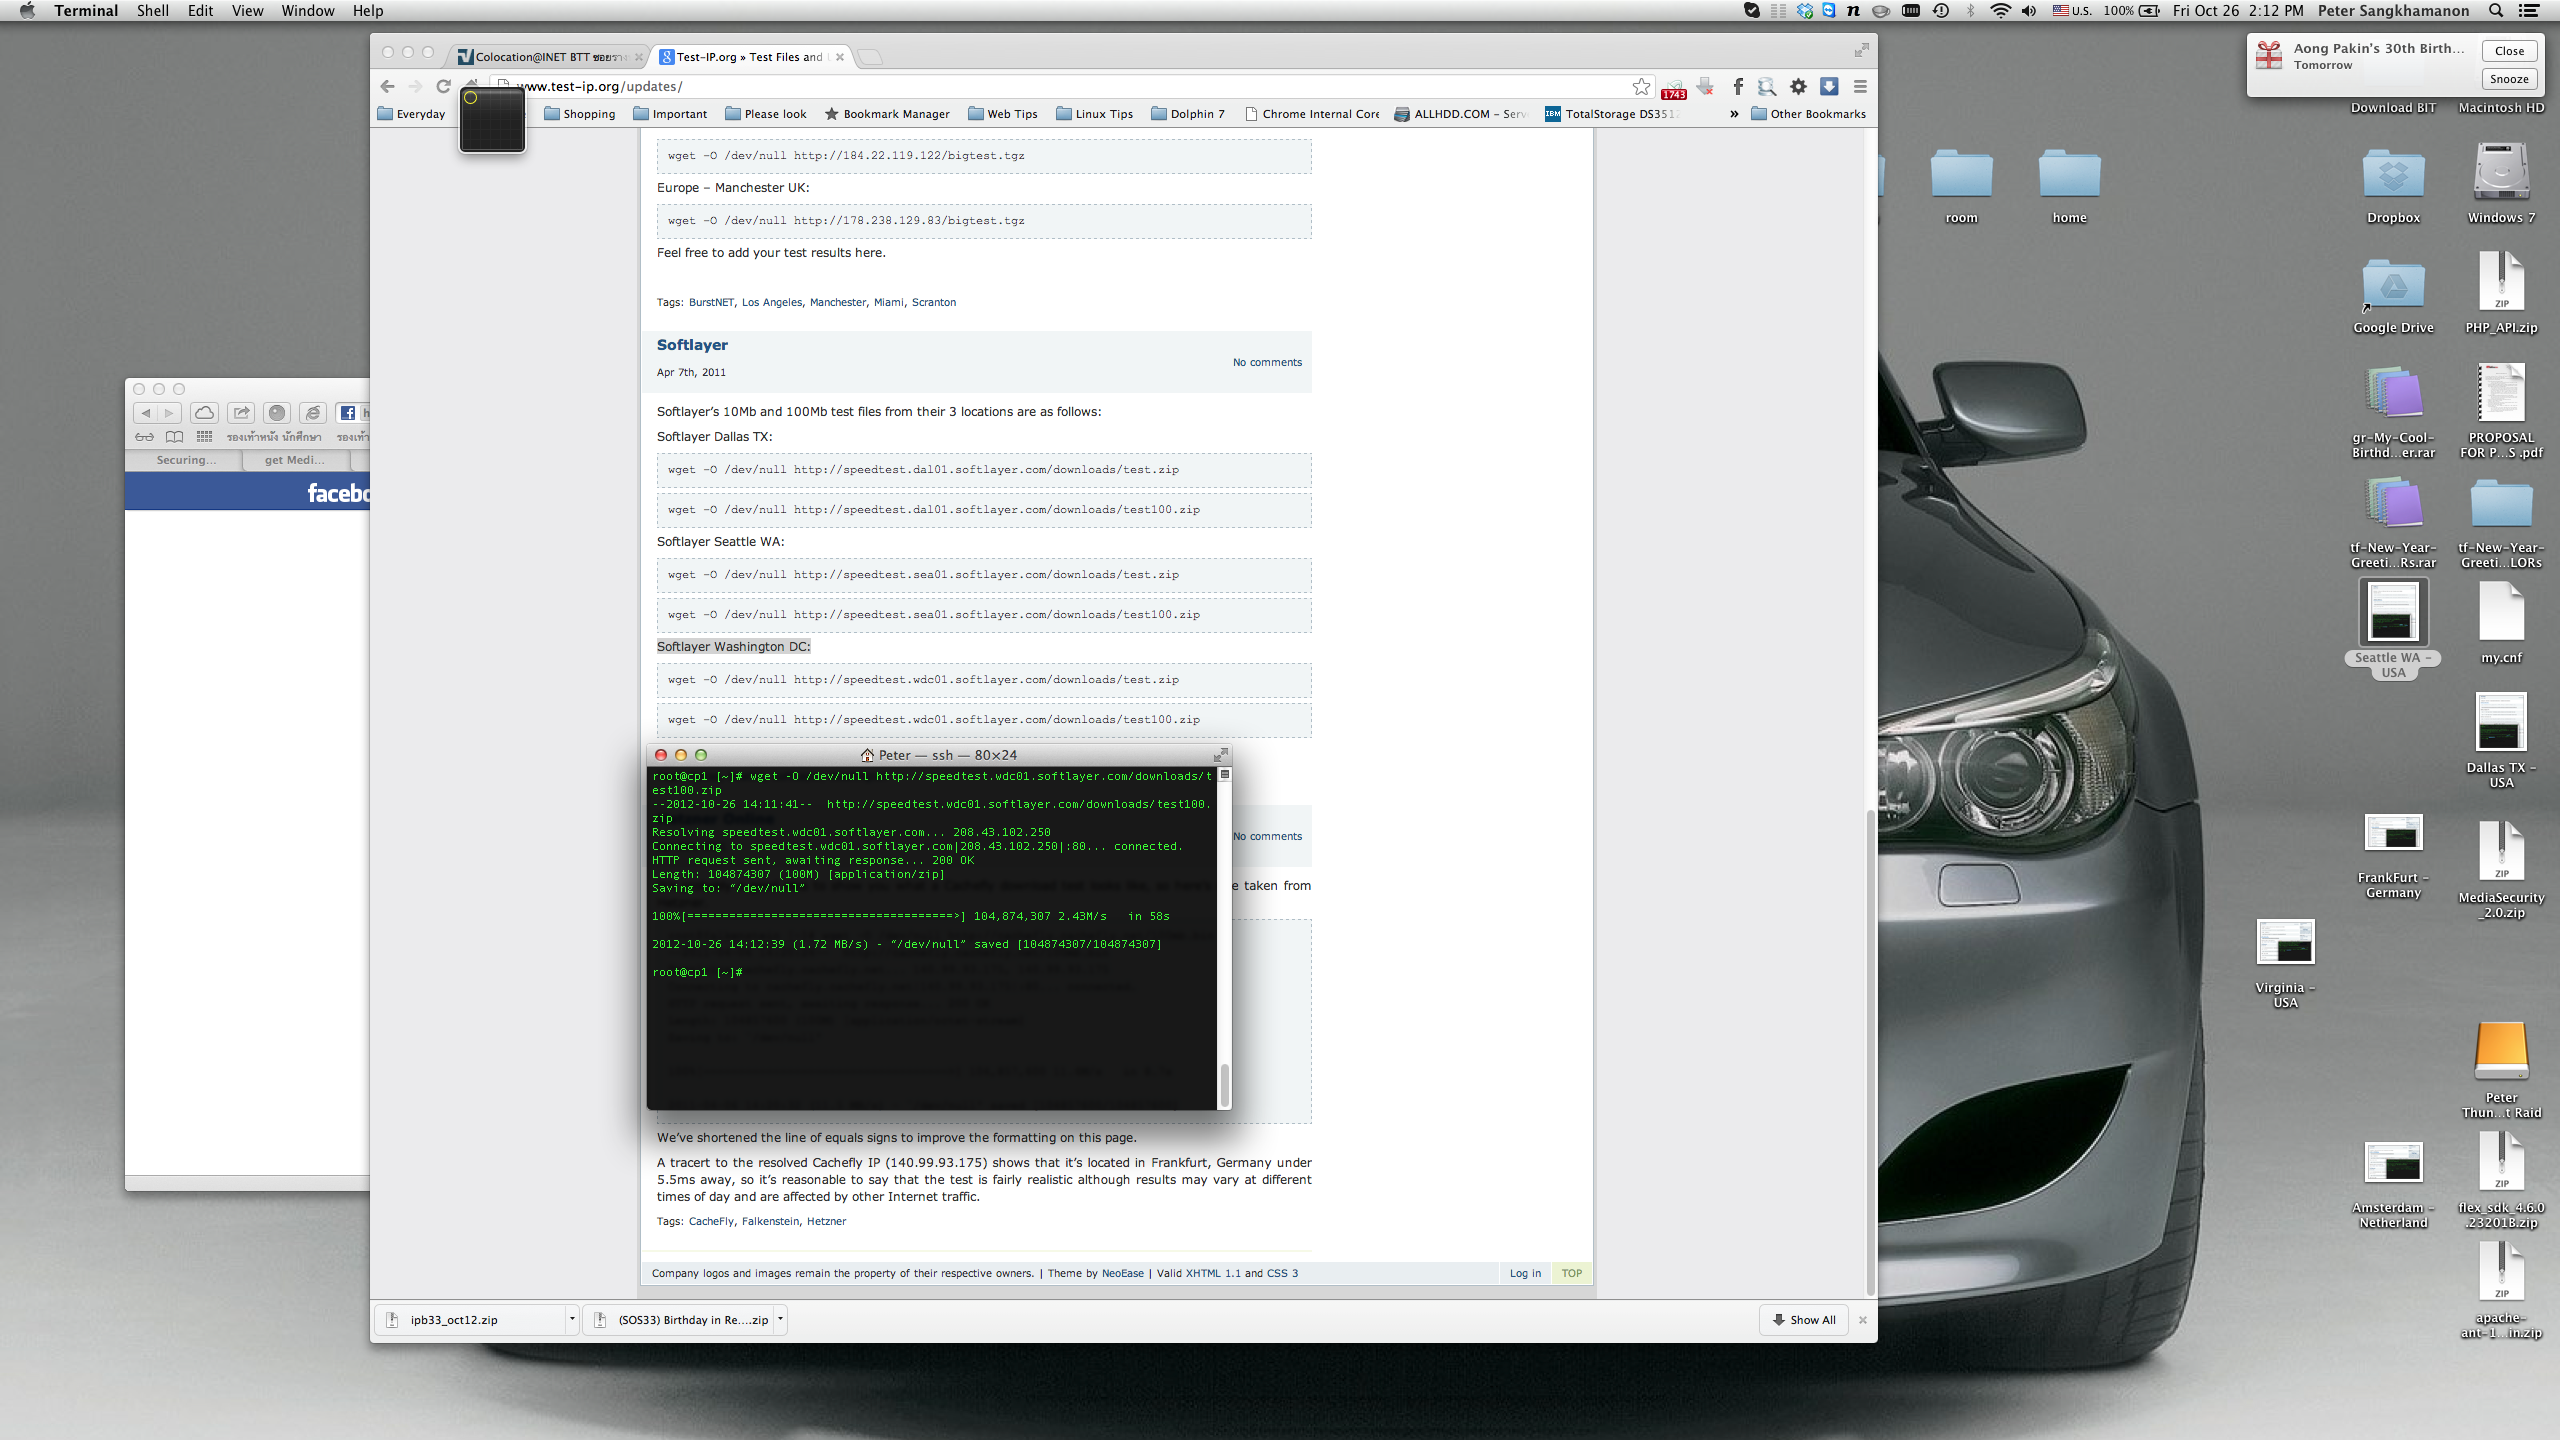Click the Virginia - USA screenshot thumbnail
The image size is (2560, 1440).
point(2285,943)
